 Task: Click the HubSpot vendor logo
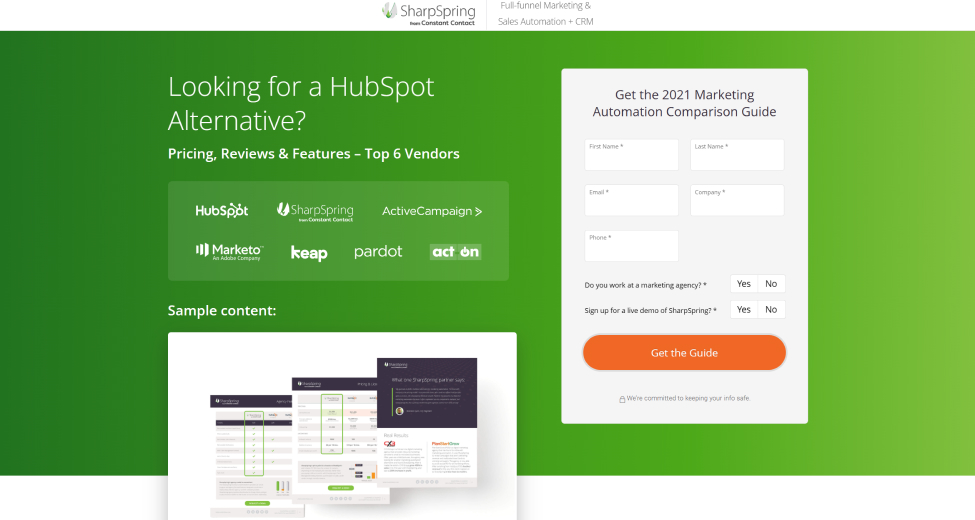[x=222, y=211]
